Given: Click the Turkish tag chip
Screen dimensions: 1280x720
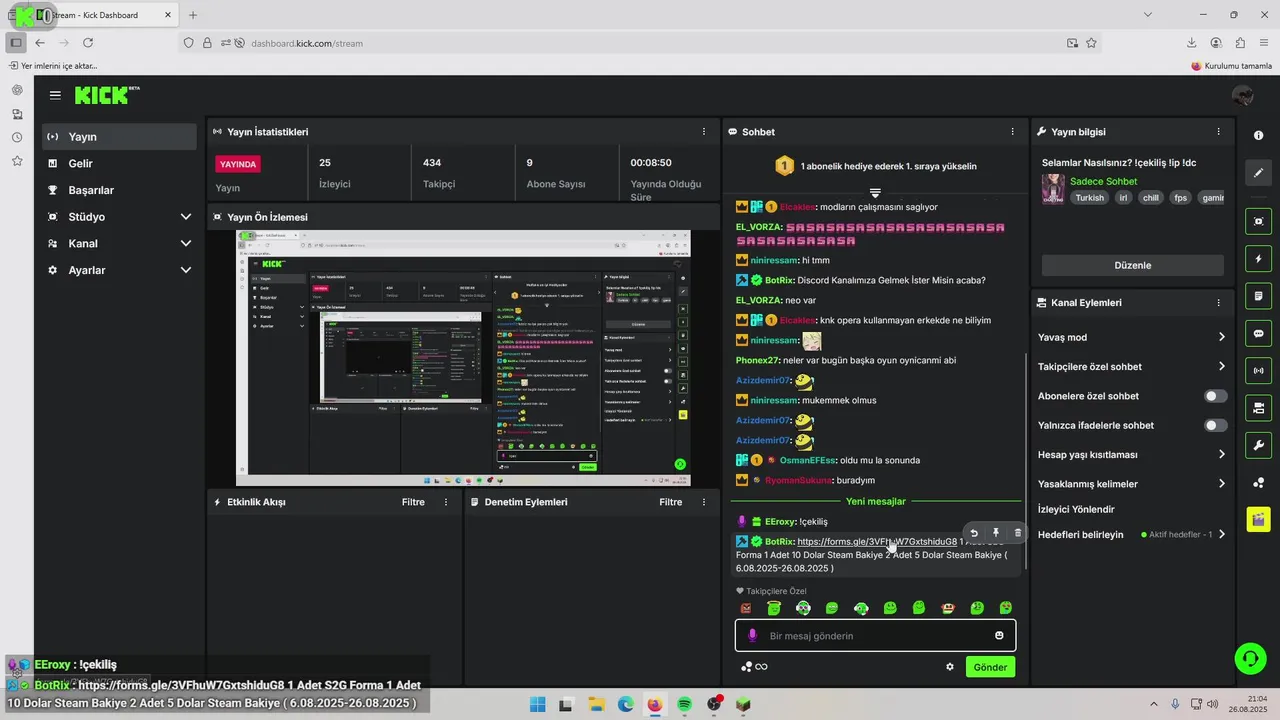Looking at the screenshot, I should coord(1089,198).
